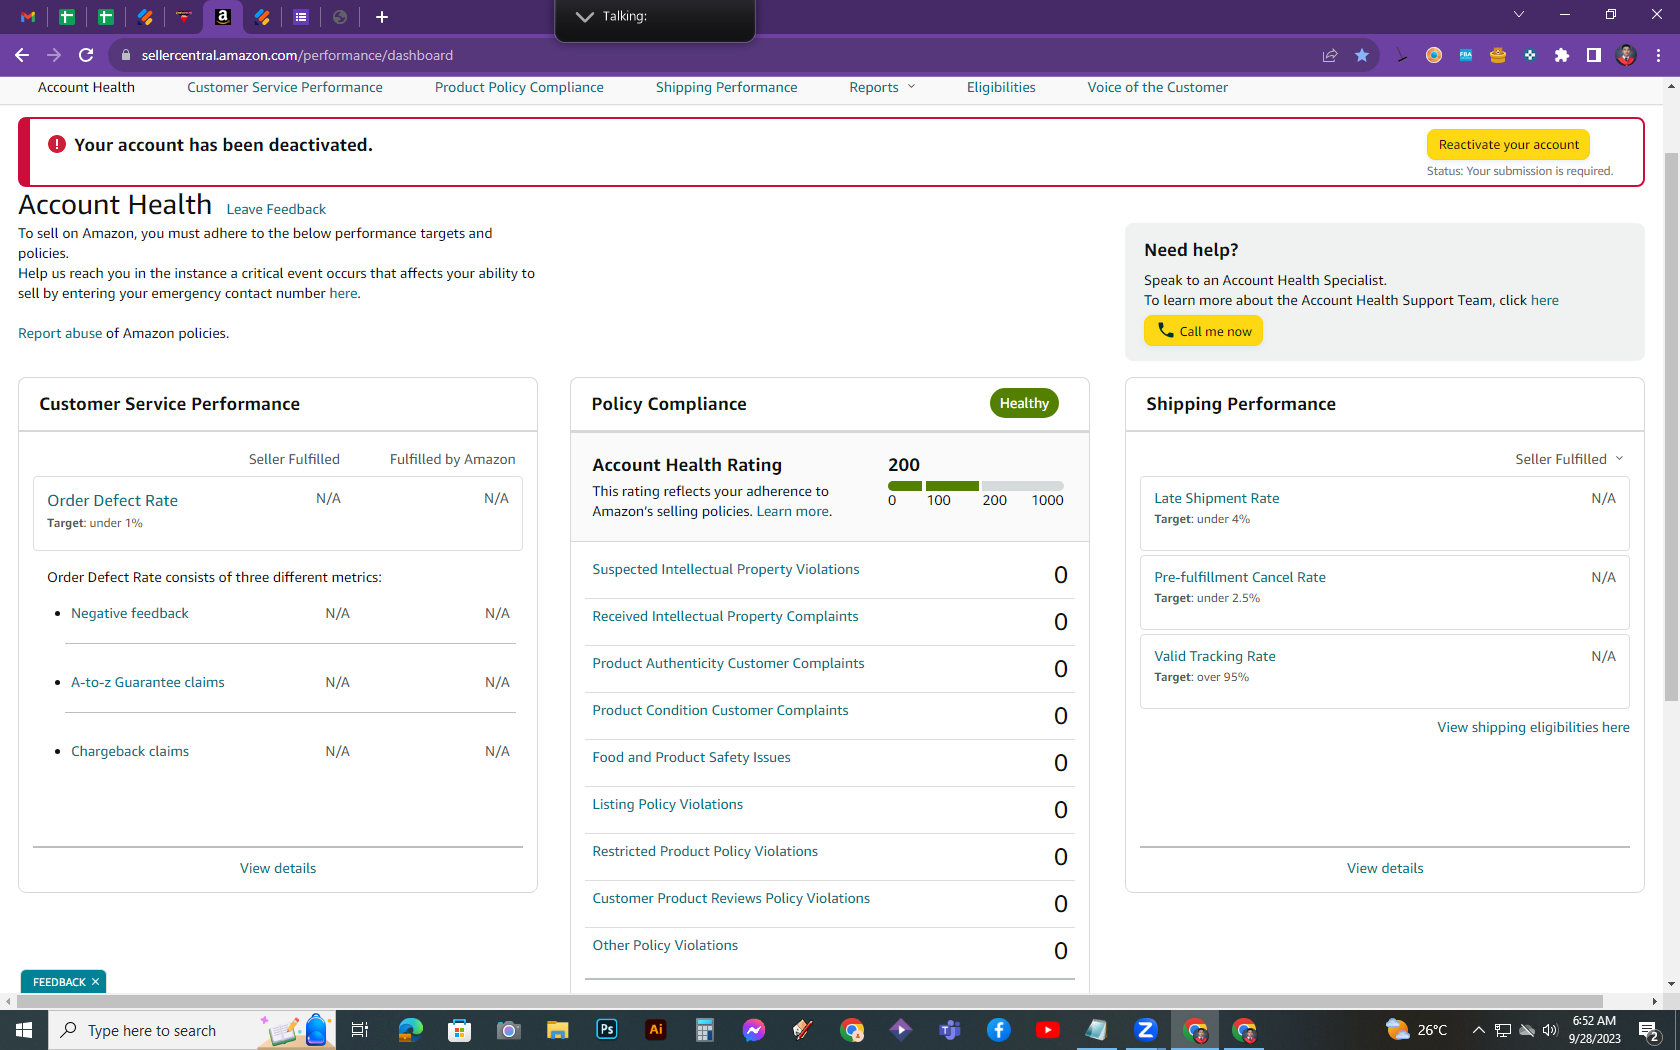
Task: Collapse the Talking overlay chevron
Action: click(x=585, y=16)
